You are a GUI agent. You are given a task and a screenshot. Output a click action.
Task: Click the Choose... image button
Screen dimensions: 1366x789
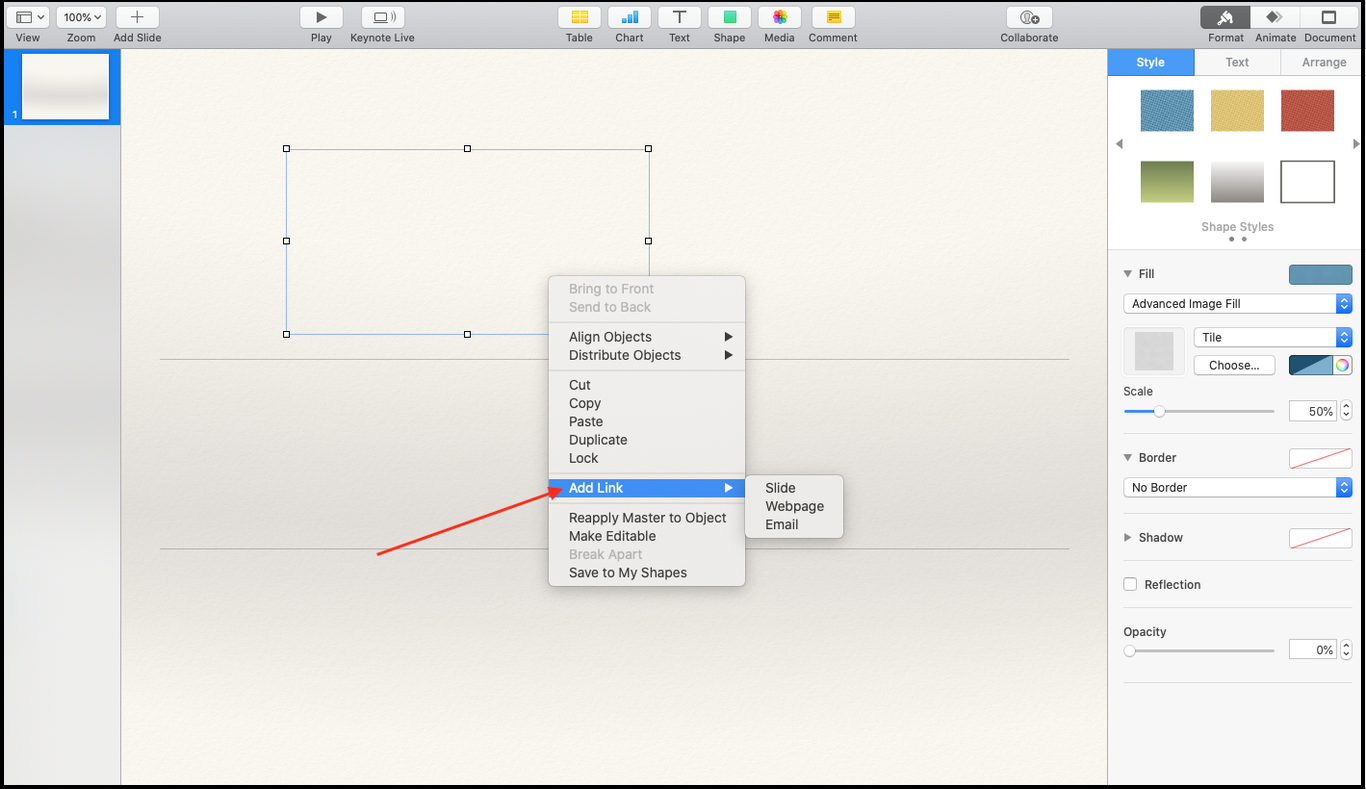click(1234, 365)
